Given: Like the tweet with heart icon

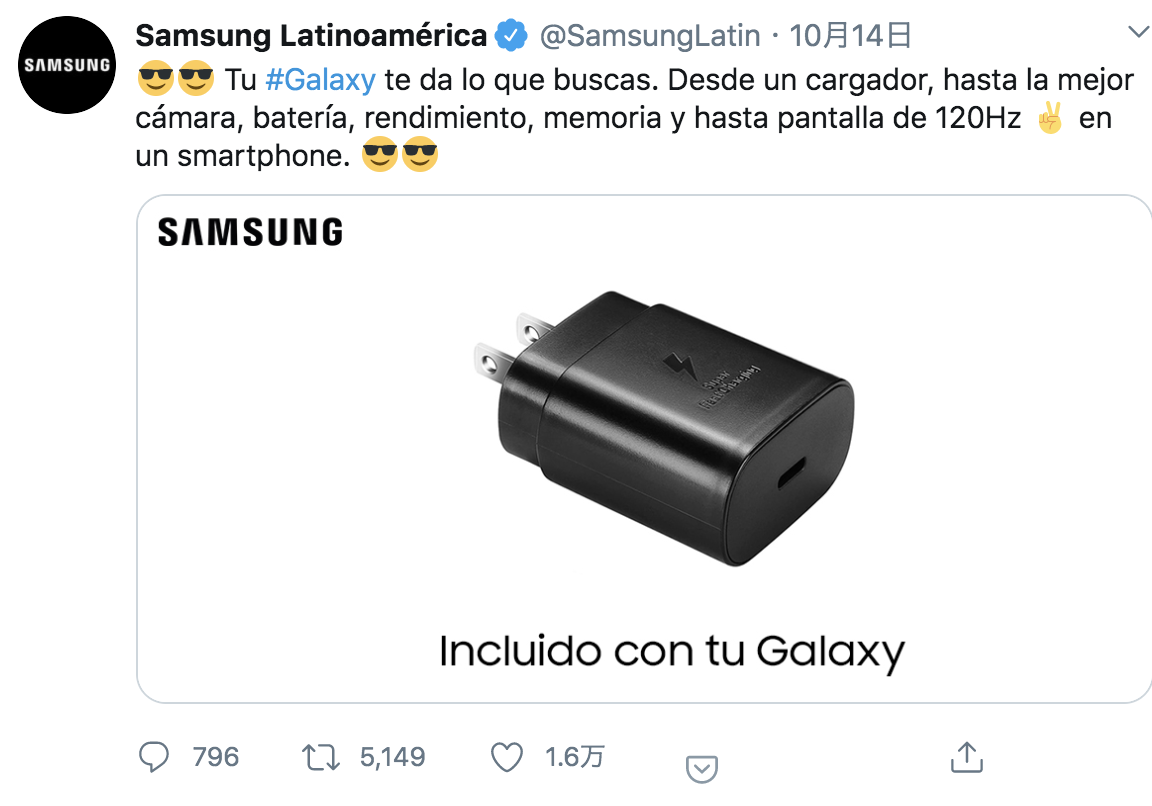Looking at the screenshot, I should (x=506, y=757).
